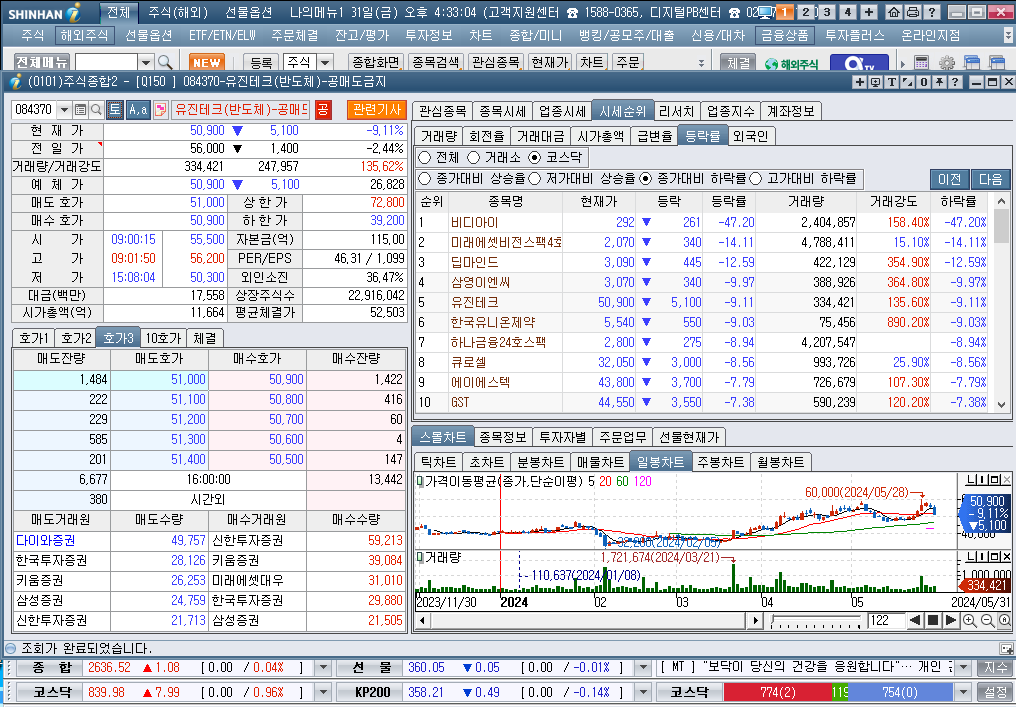Click the stock search magnifier near code field

96,110
